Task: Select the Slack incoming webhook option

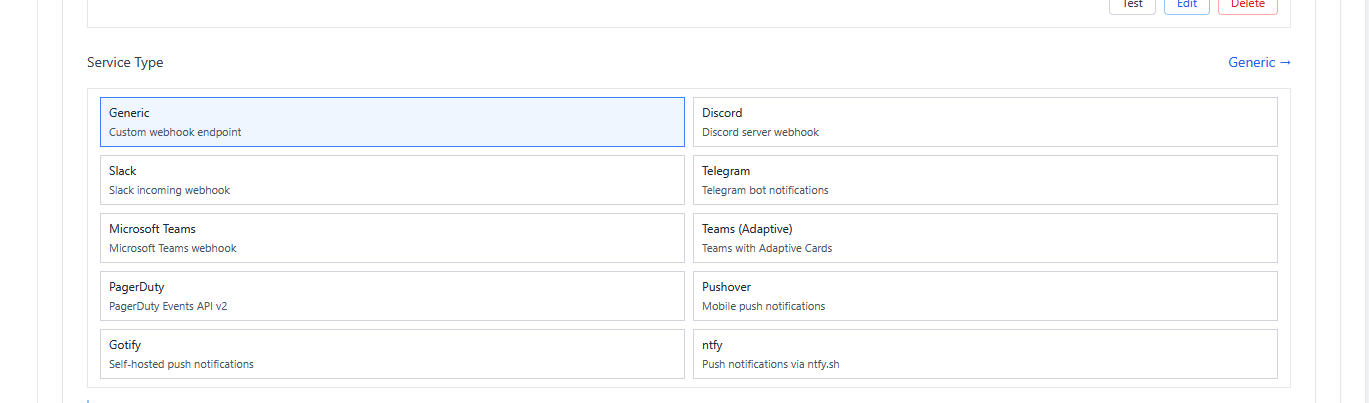Action: [x=392, y=180]
